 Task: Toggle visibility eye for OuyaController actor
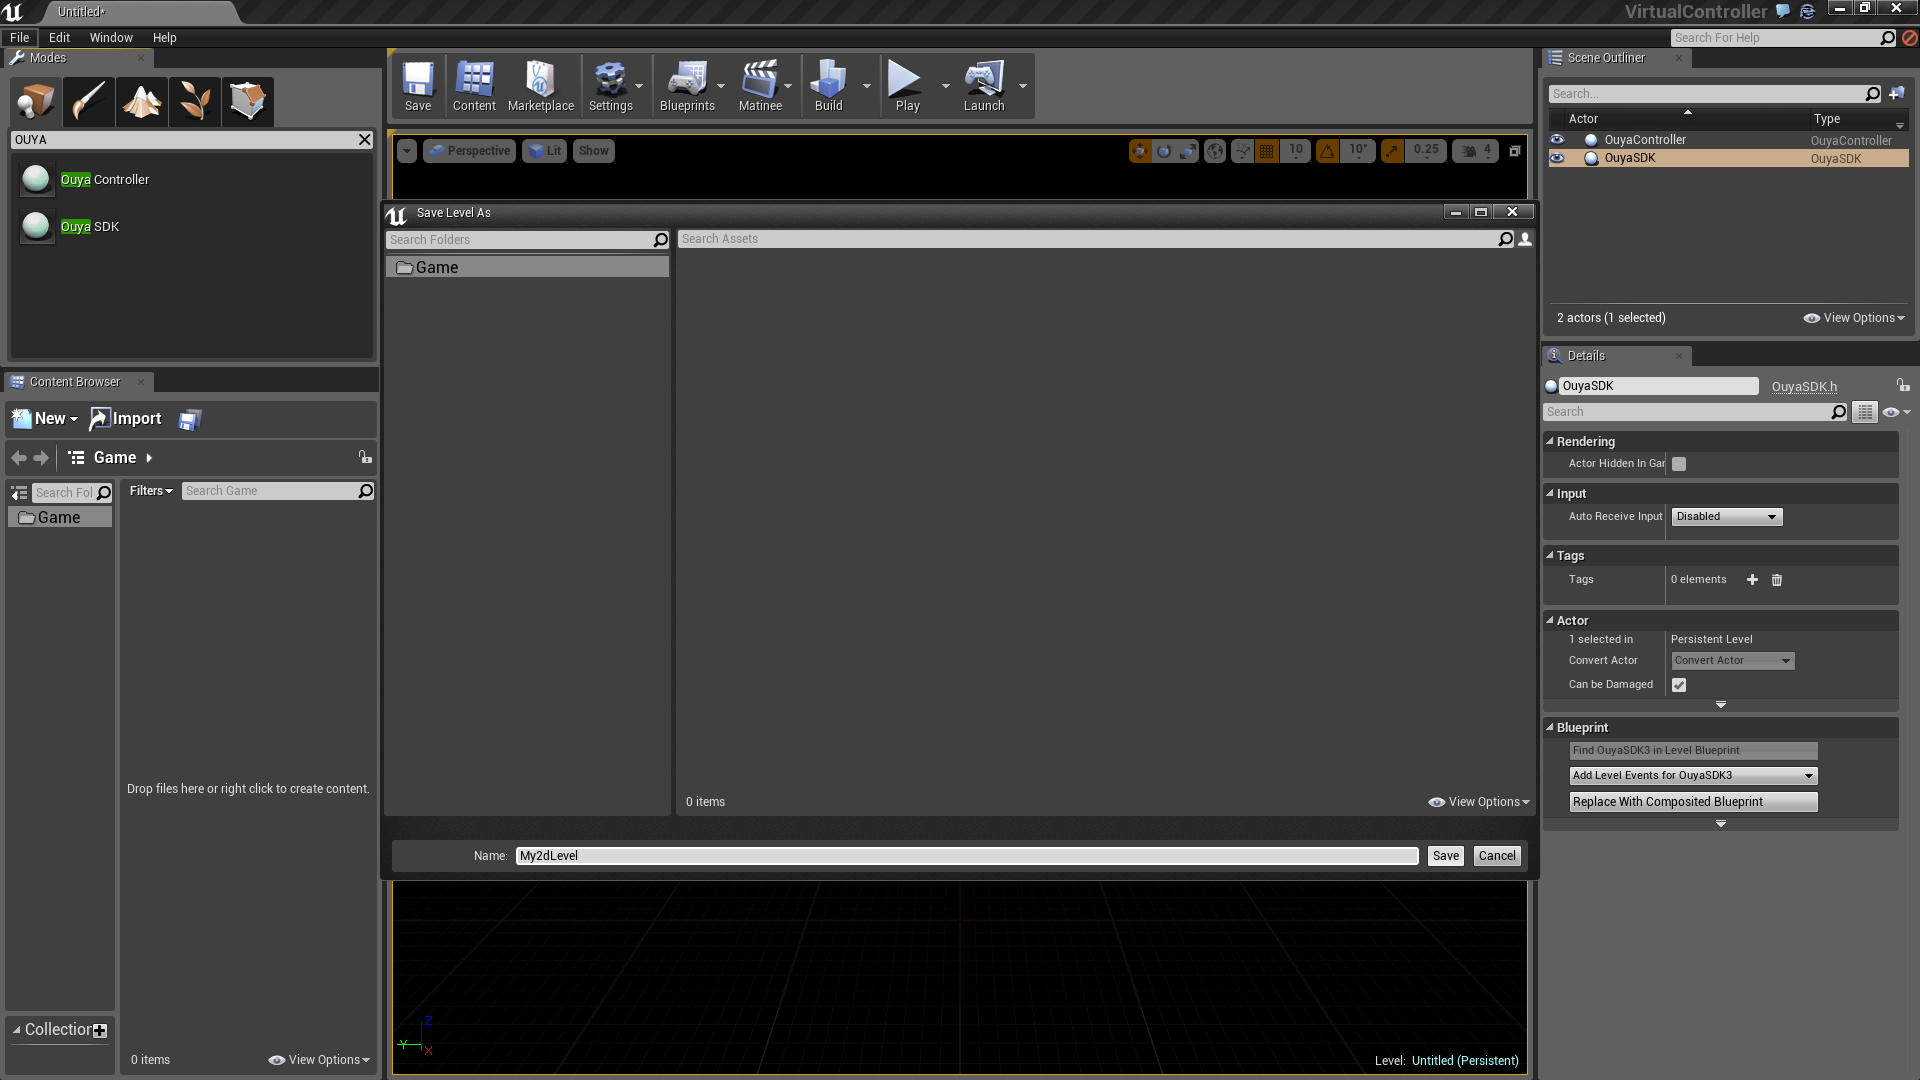pos(1557,140)
